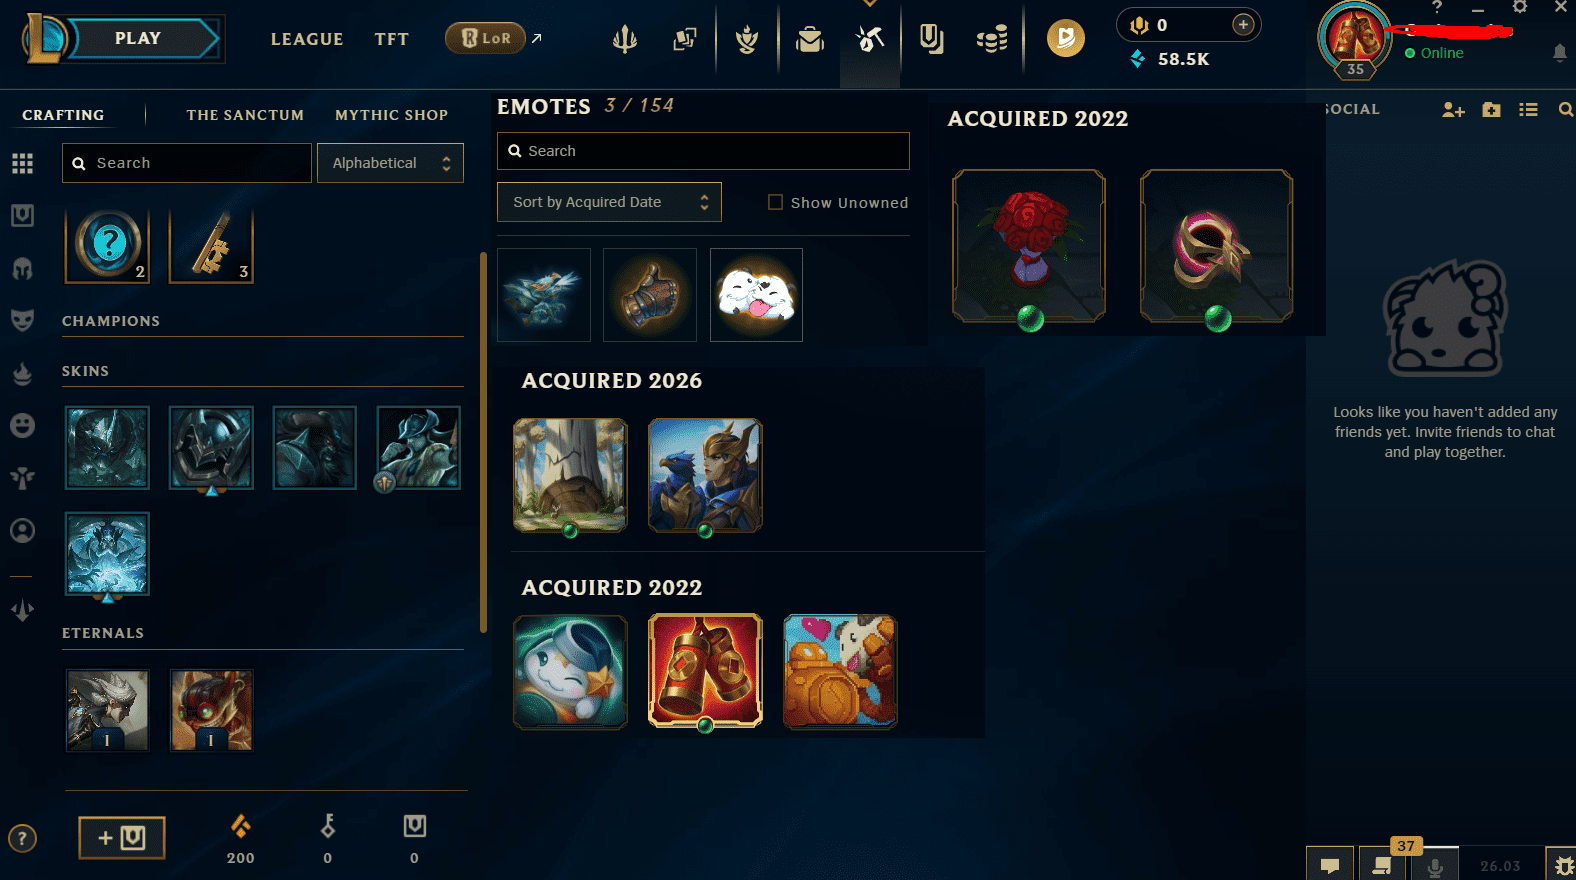This screenshot has width=1576, height=880.
Task: Open the Collection backpack icon
Action: tap(810, 40)
